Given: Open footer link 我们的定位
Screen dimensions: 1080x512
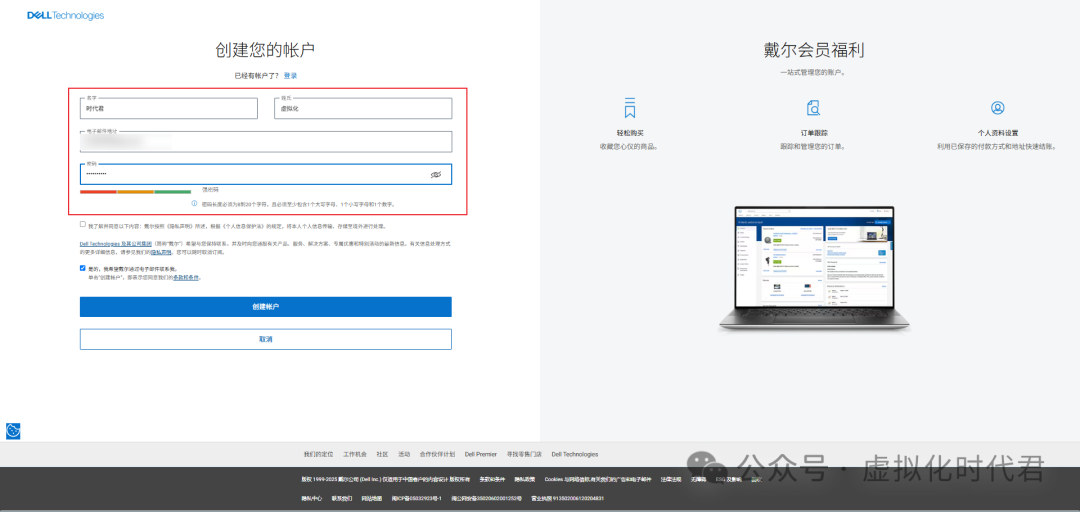Looking at the screenshot, I should (318, 454).
